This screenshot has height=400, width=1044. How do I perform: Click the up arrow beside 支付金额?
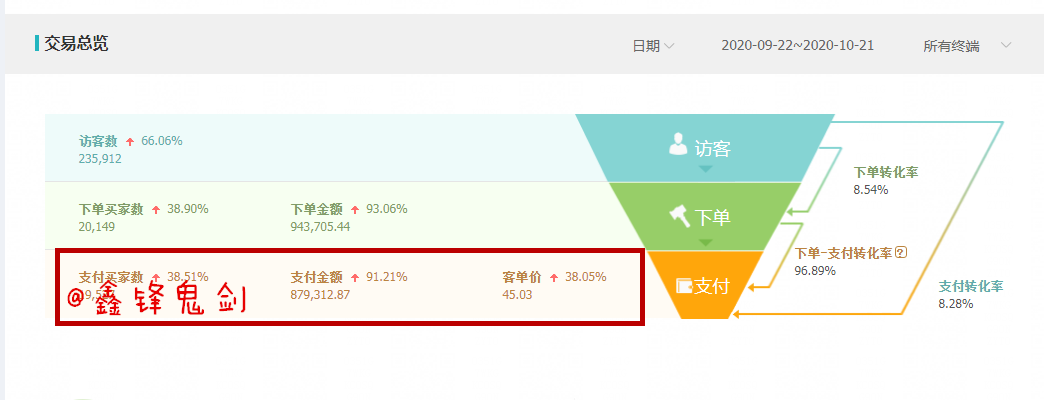(355, 278)
